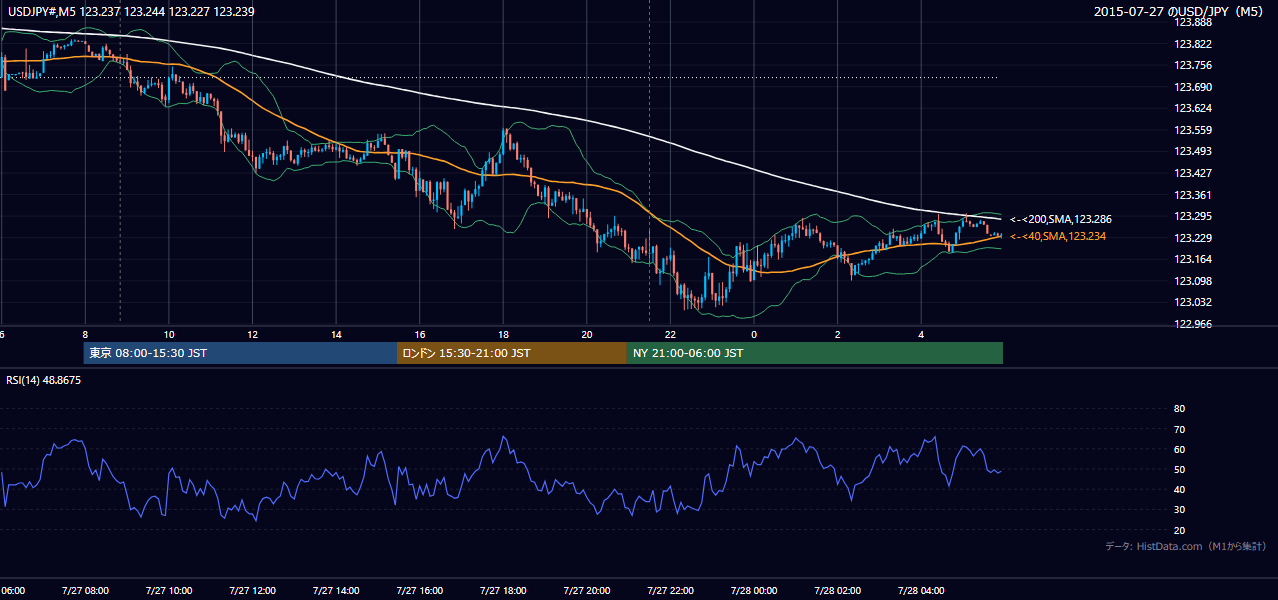Select the London 15:30-21:00 JST session bar
This screenshot has height=600, width=1278.
tap(512, 353)
